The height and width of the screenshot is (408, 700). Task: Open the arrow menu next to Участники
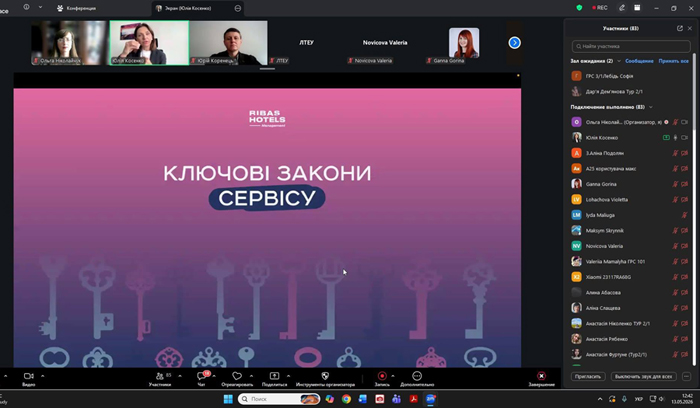180,376
